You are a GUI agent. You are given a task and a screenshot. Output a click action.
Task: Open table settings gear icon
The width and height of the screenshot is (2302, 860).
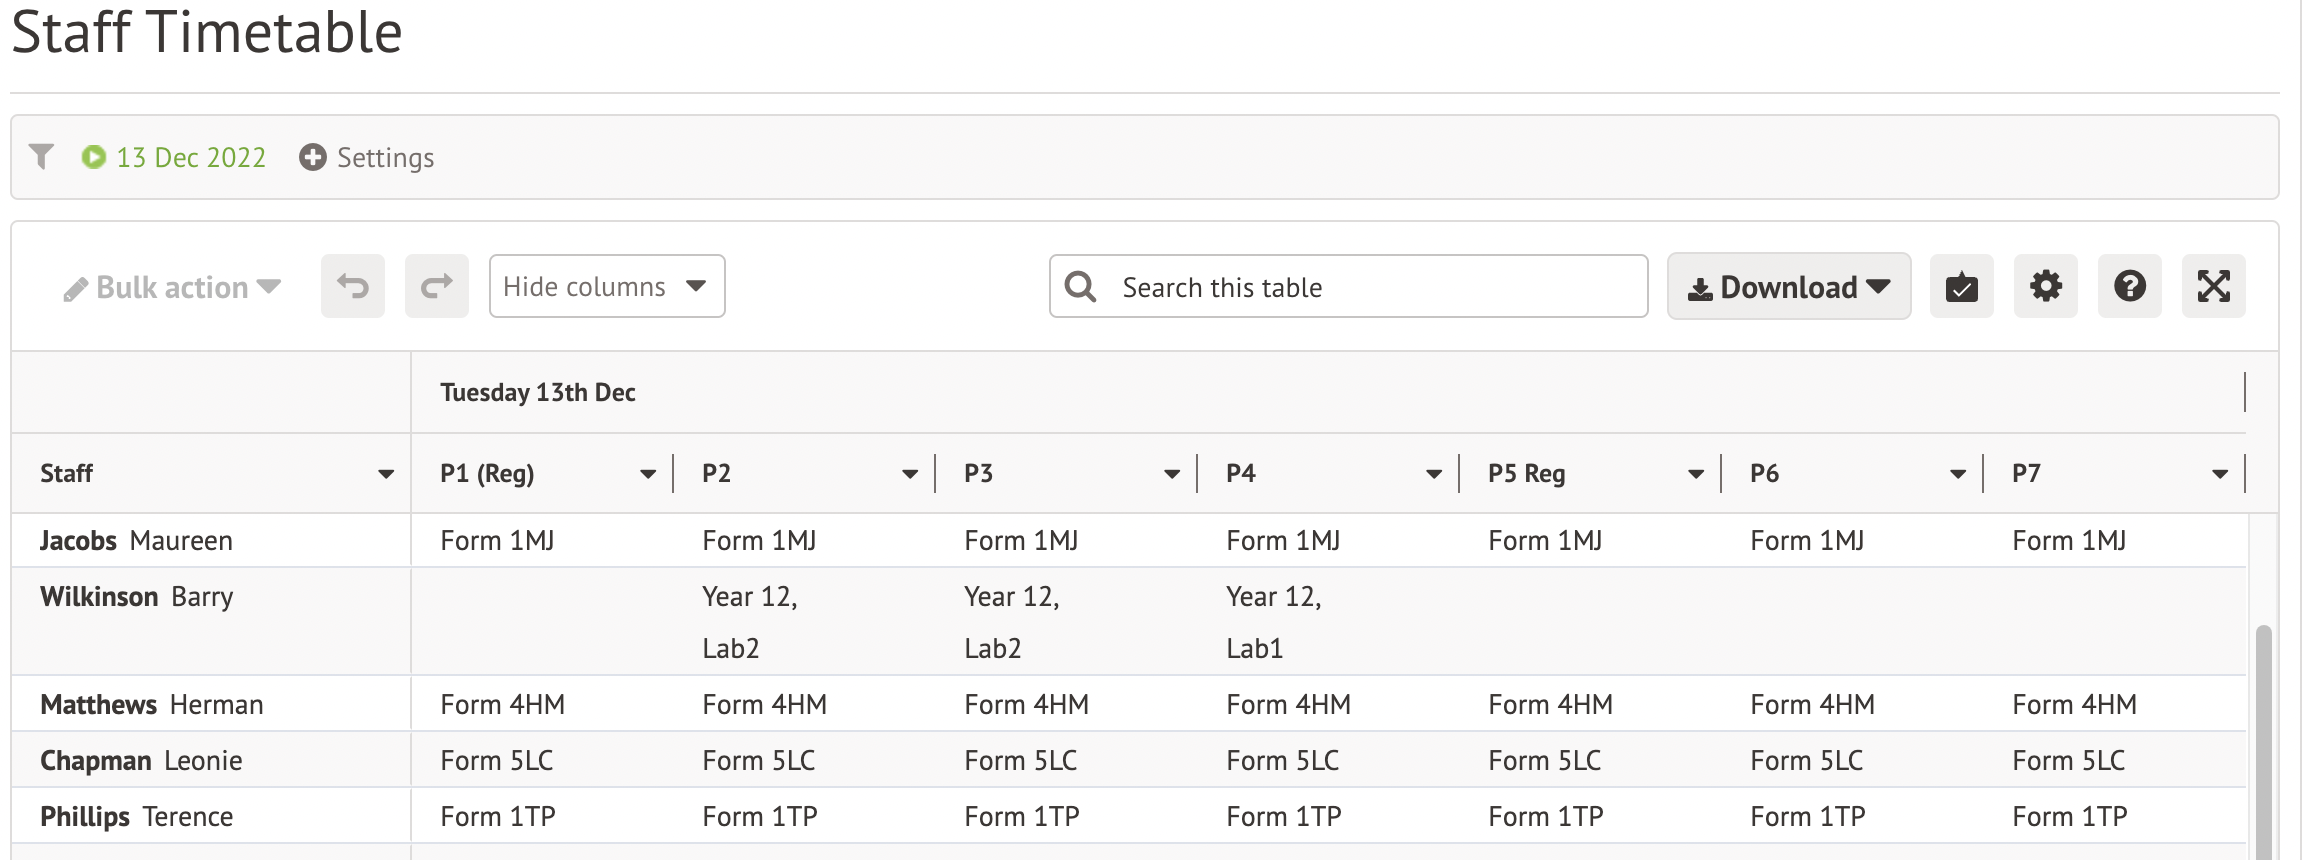[2045, 287]
